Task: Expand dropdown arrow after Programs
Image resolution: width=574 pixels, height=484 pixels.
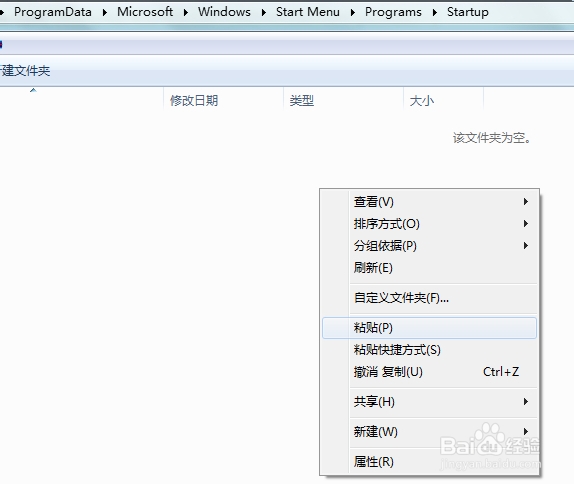Action: [435, 12]
